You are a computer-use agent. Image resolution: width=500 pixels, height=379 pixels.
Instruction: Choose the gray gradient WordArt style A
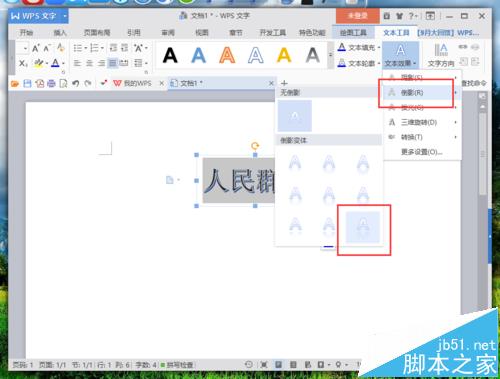[313, 55]
